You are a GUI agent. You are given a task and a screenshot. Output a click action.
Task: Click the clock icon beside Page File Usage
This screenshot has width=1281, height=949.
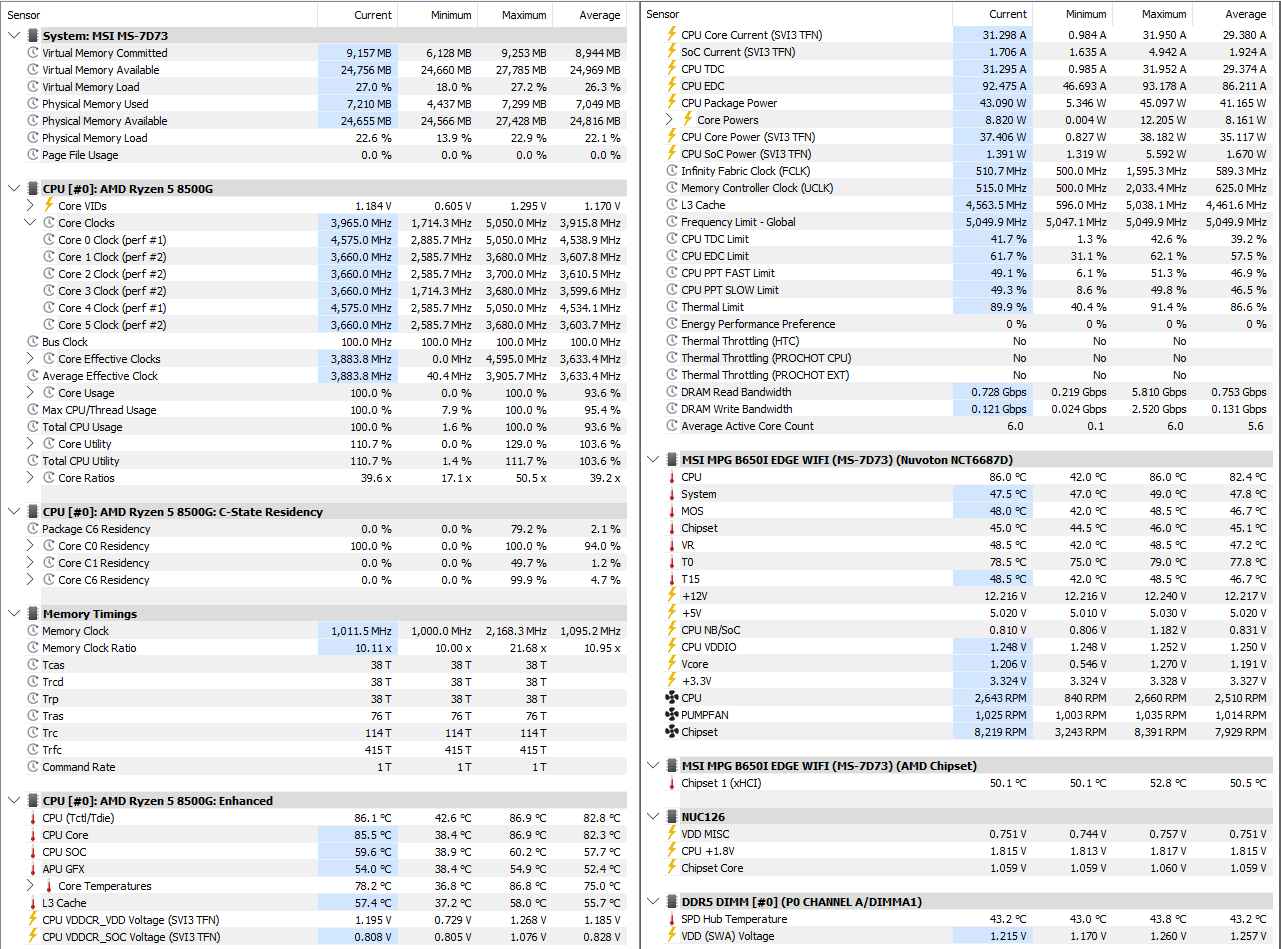[32, 155]
